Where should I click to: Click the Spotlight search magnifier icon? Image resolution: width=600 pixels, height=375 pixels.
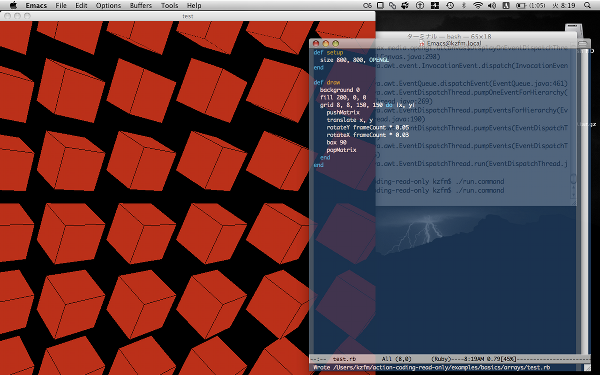pos(587,5)
